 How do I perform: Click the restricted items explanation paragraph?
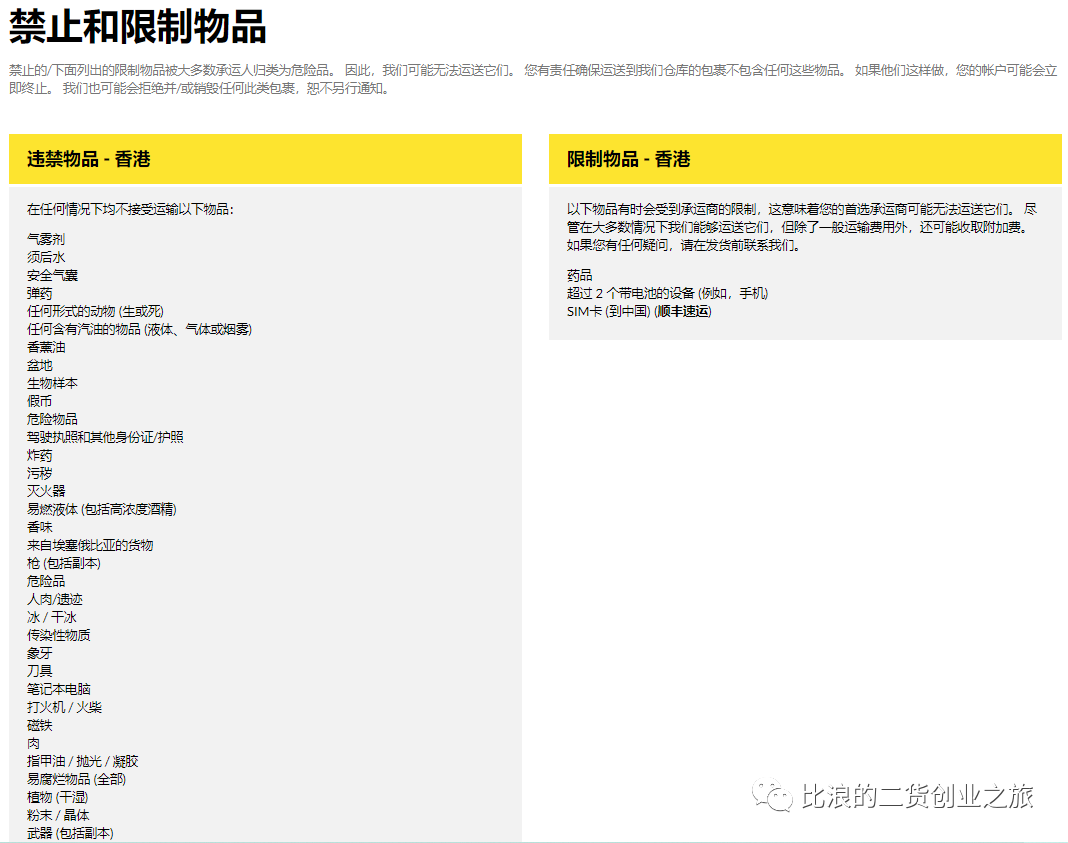[802, 227]
